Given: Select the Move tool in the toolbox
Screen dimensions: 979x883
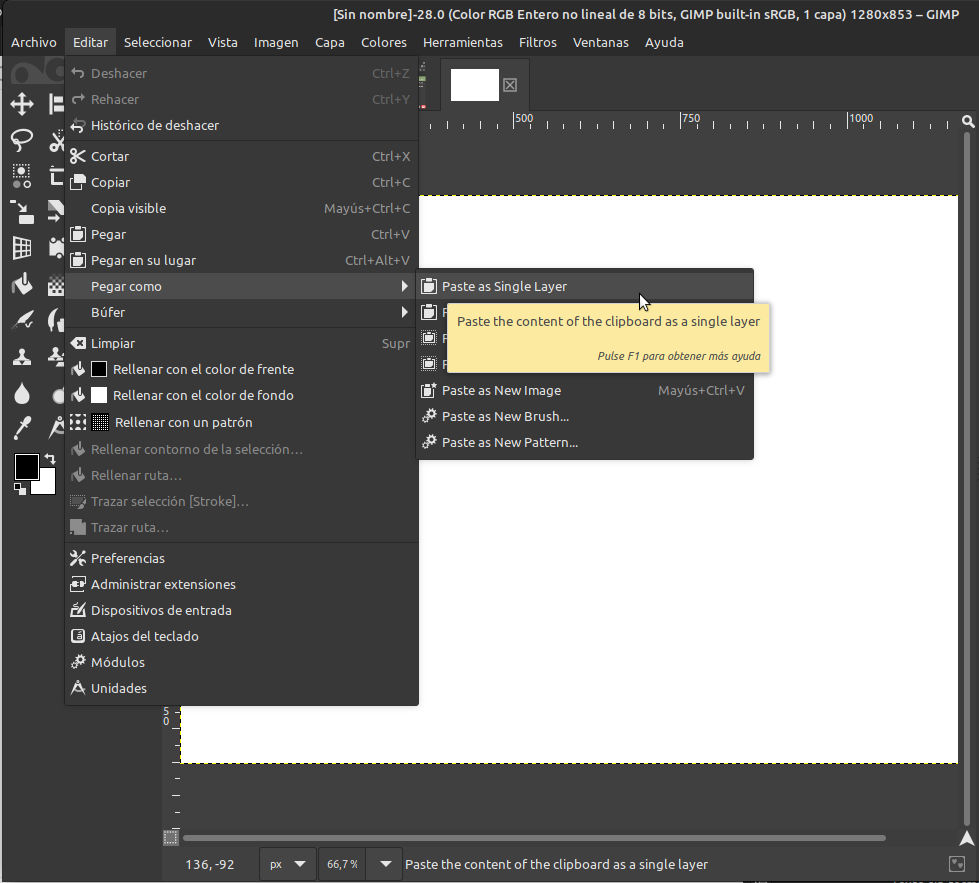Looking at the screenshot, I should pyautogui.click(x=22, y=104).
